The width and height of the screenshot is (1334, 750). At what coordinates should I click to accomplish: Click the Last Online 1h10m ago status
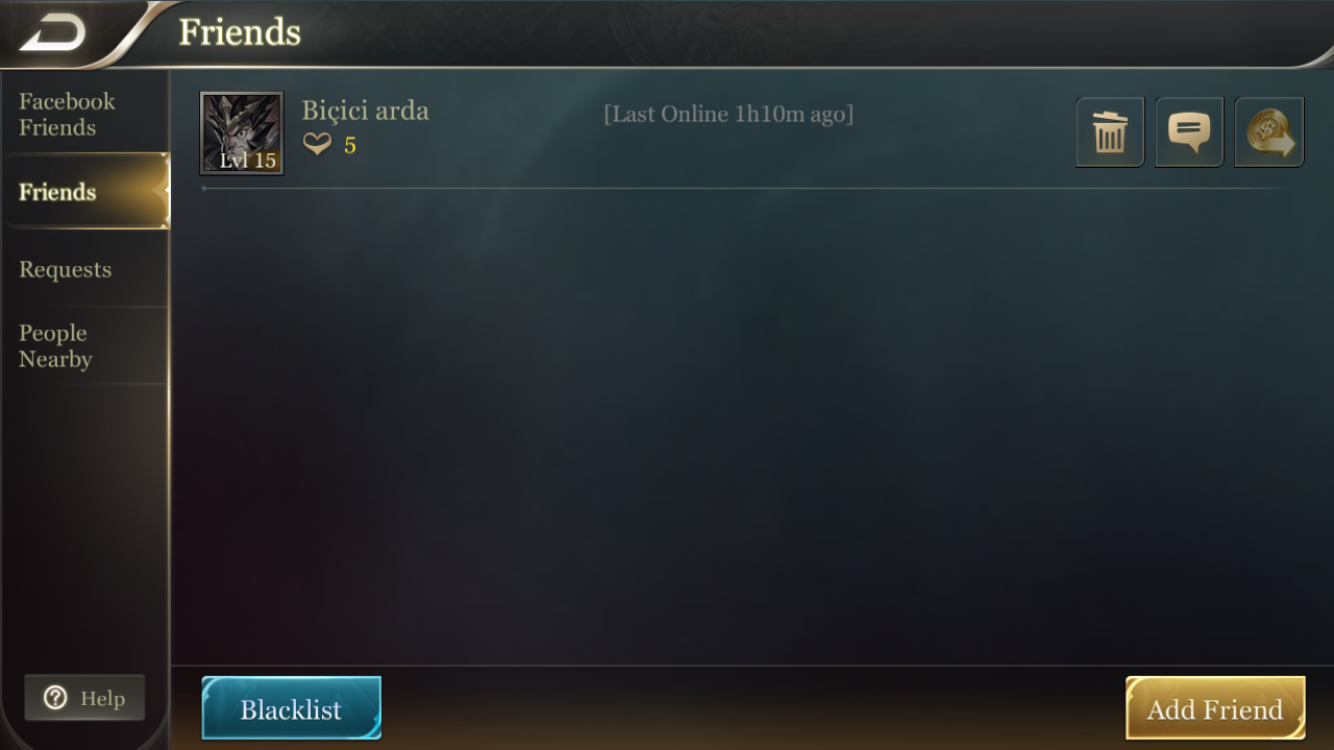pos(728,114)
